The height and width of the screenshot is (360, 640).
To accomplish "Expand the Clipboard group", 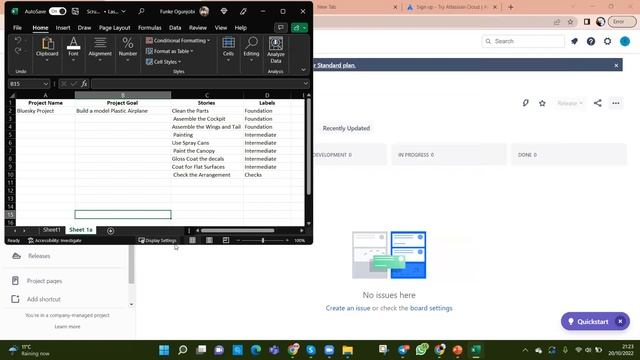I will (47, 49).
